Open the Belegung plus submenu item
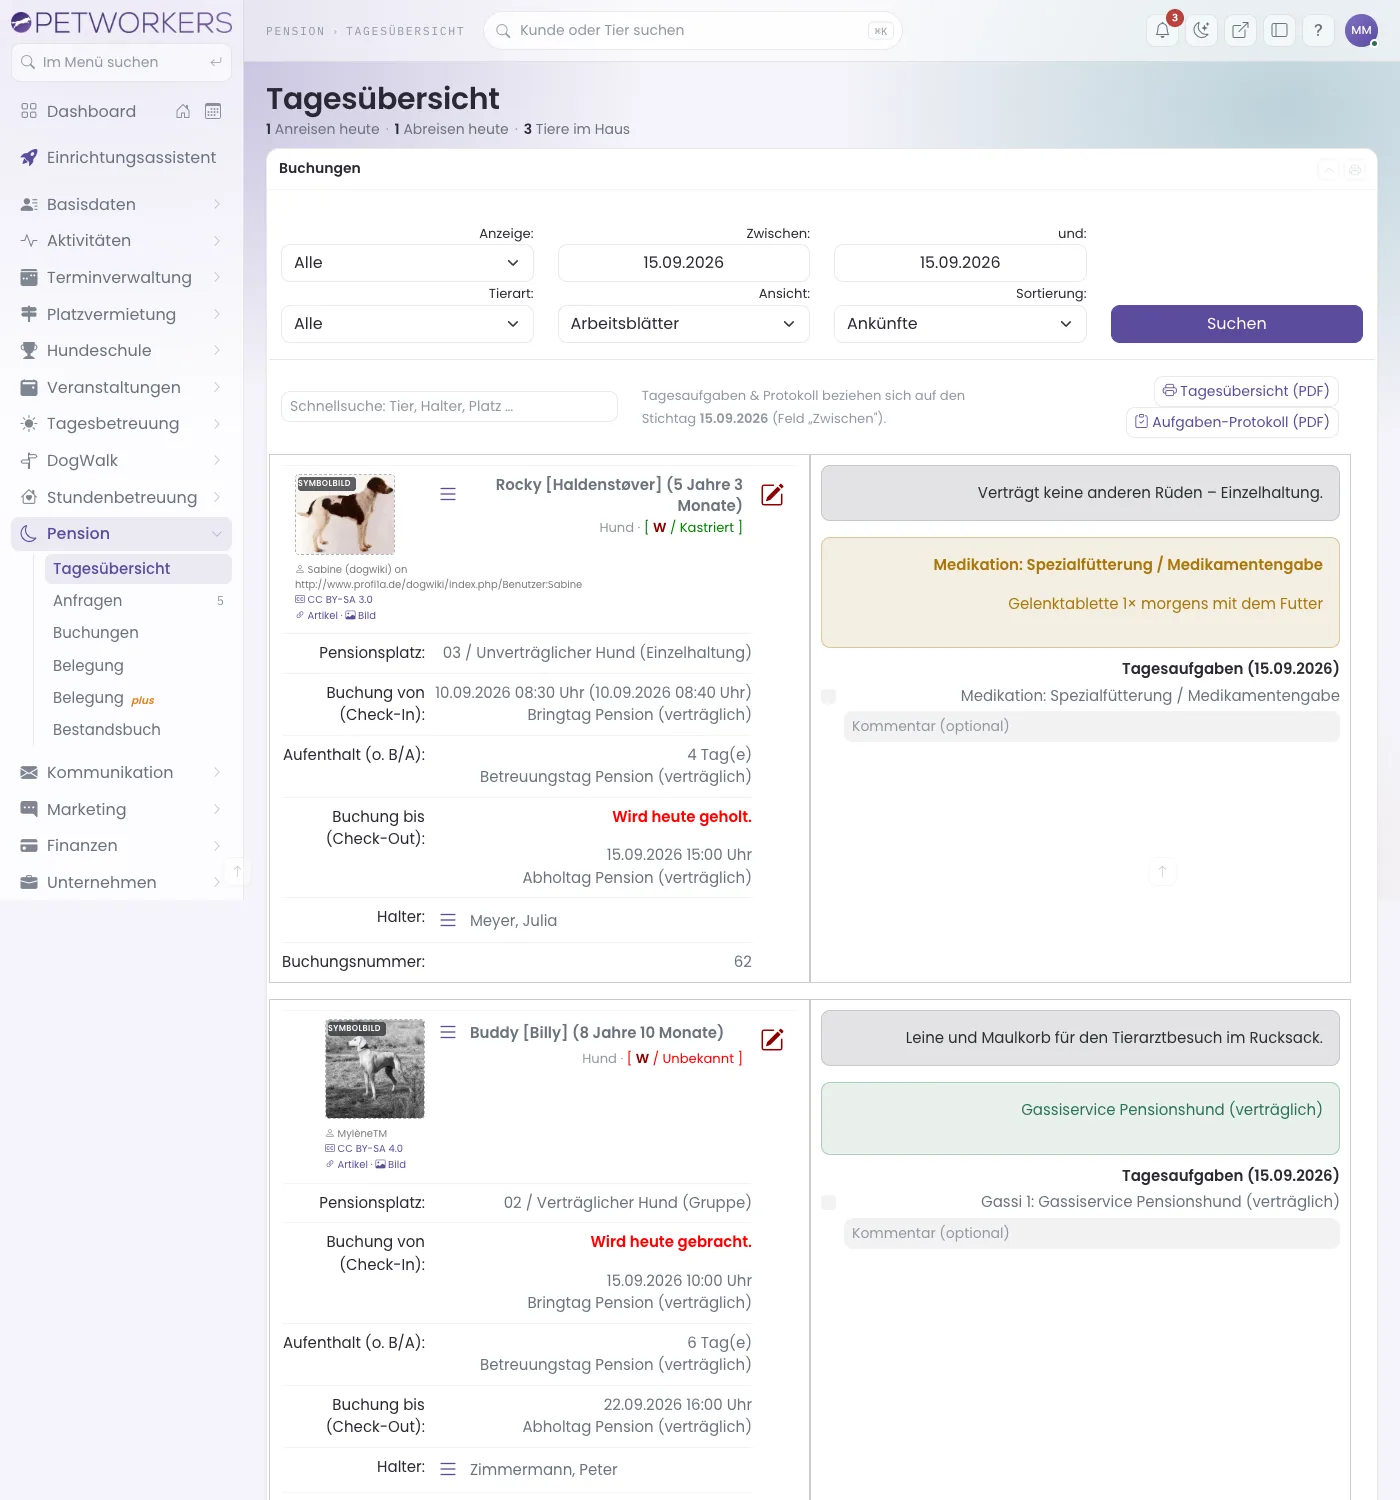 point(138,698)
